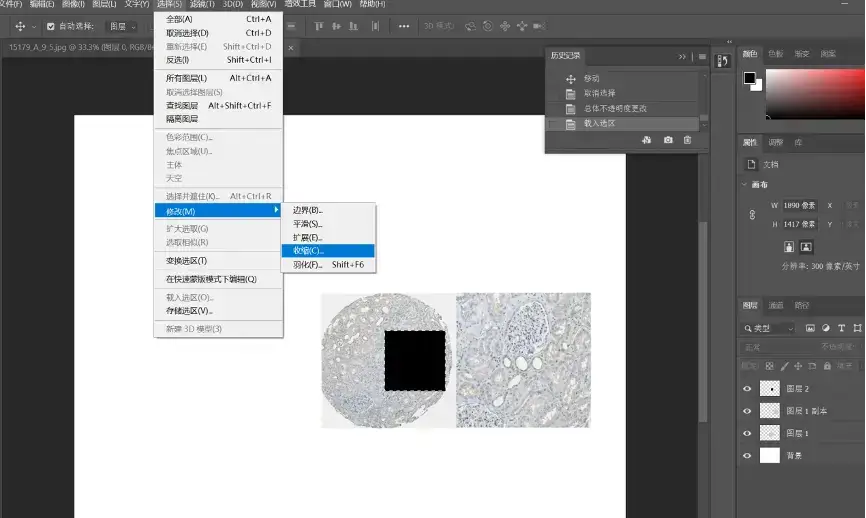
Task: Click the pixel layer filter icon
Action: coord(811,328)
